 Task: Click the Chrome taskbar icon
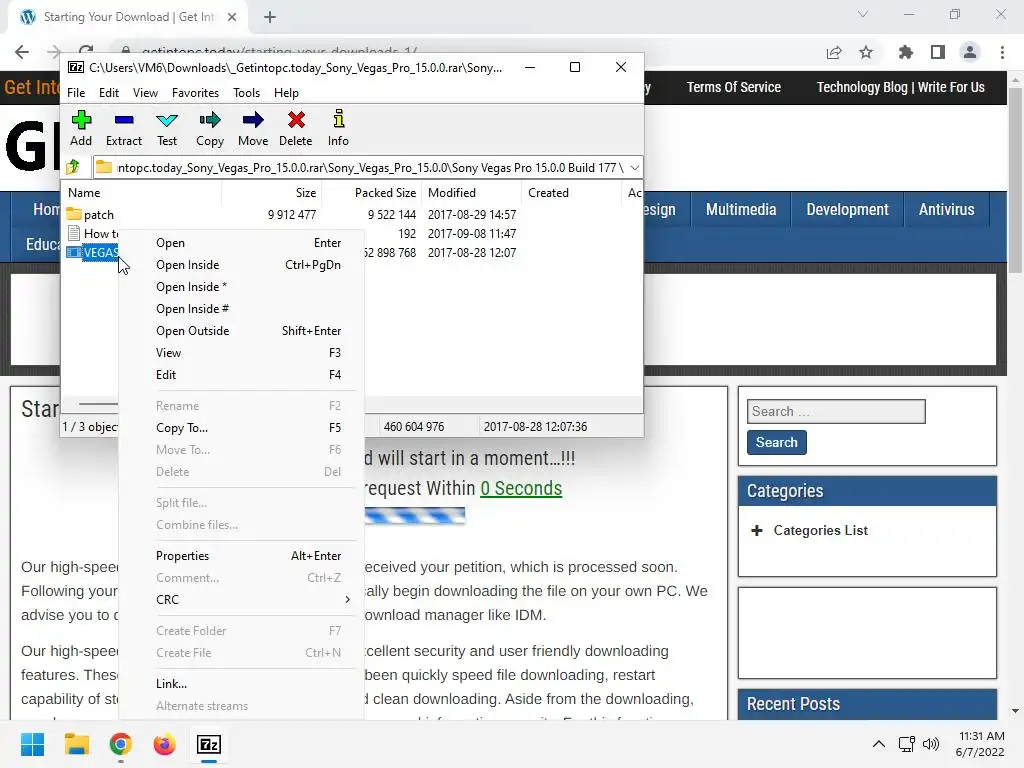pyautogui.click(x=120, y=744)
